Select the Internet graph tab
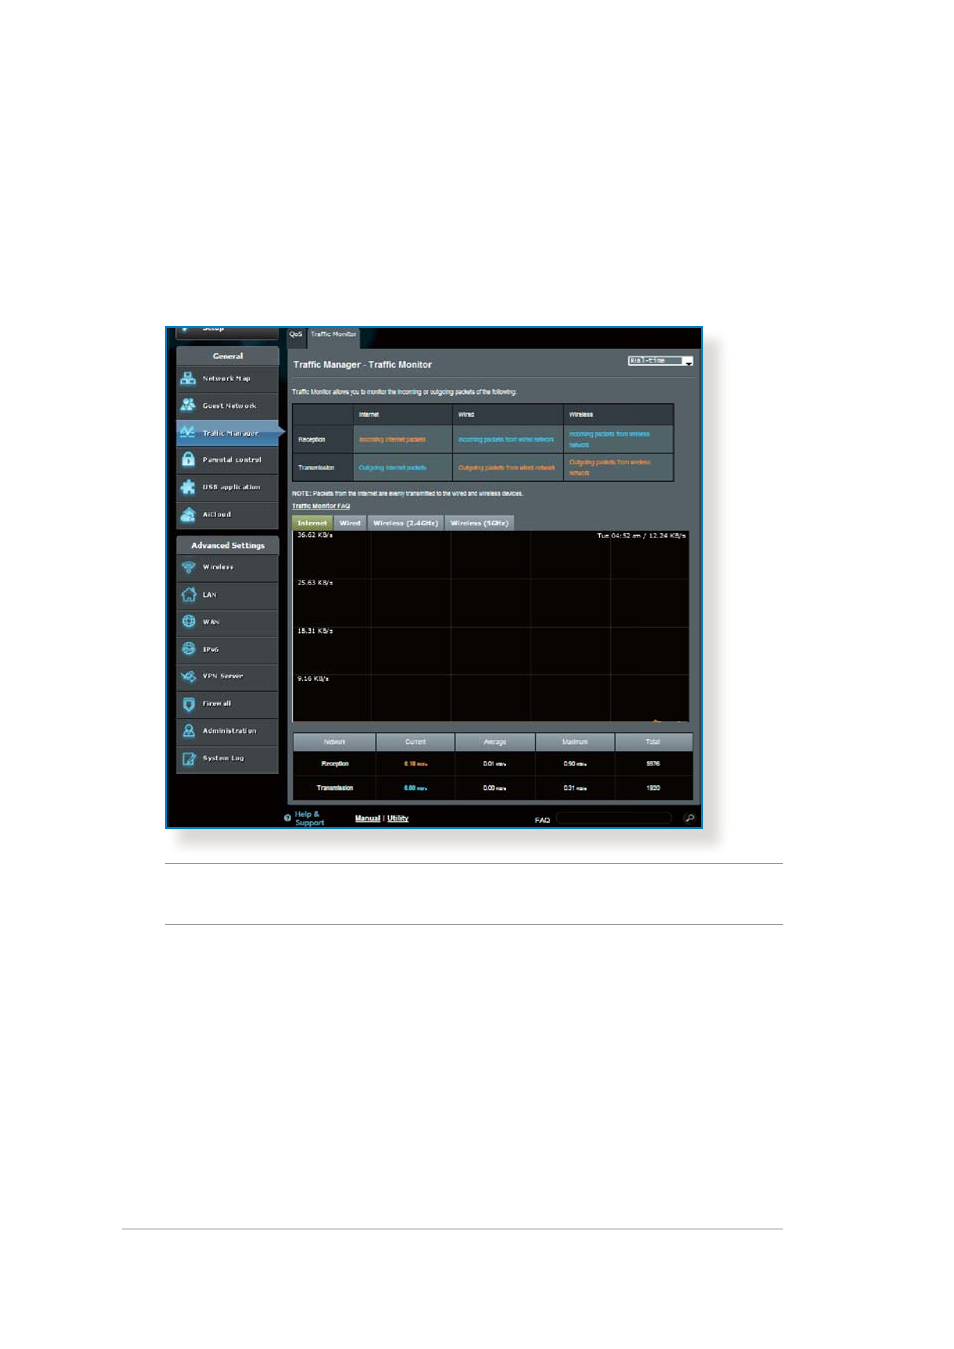Image resolution: width=954 pixels, height=1349 pixels. [x=312, y=522]
